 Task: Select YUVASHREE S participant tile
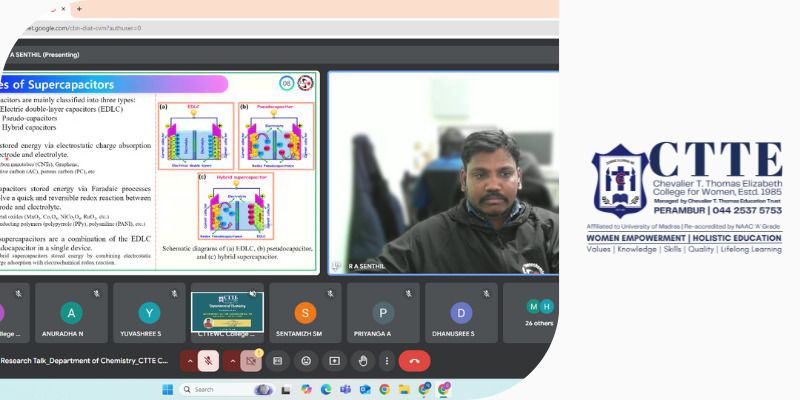(x=149, y=313)
